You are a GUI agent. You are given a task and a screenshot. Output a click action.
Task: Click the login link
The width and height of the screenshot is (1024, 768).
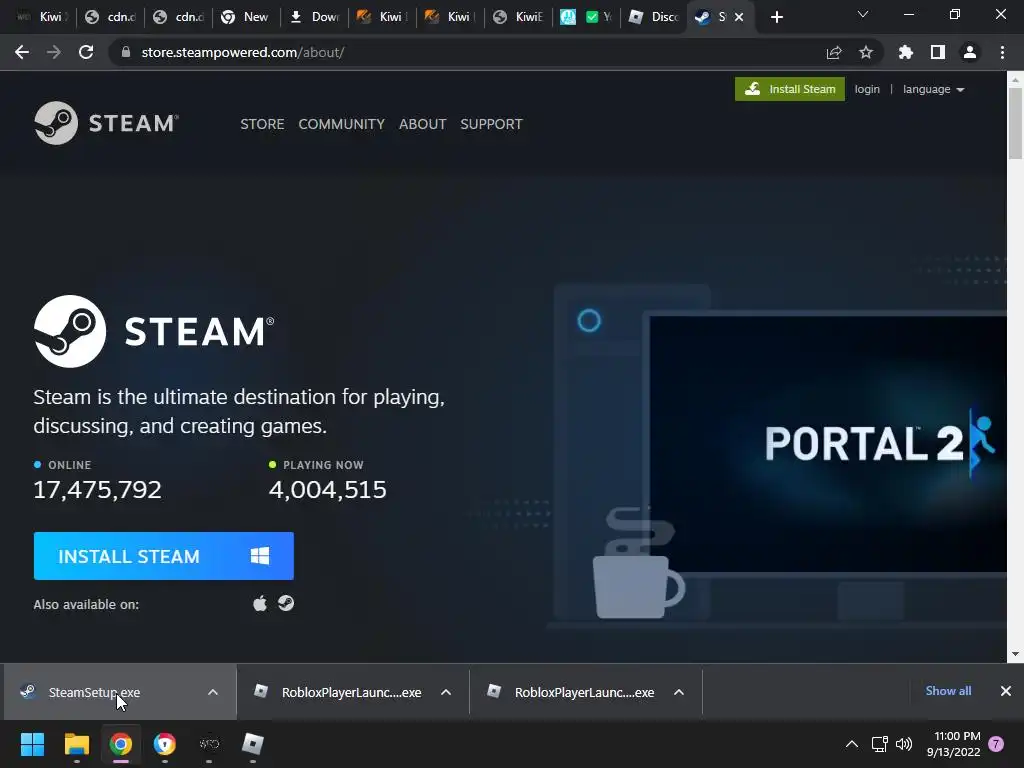[867, 89]
